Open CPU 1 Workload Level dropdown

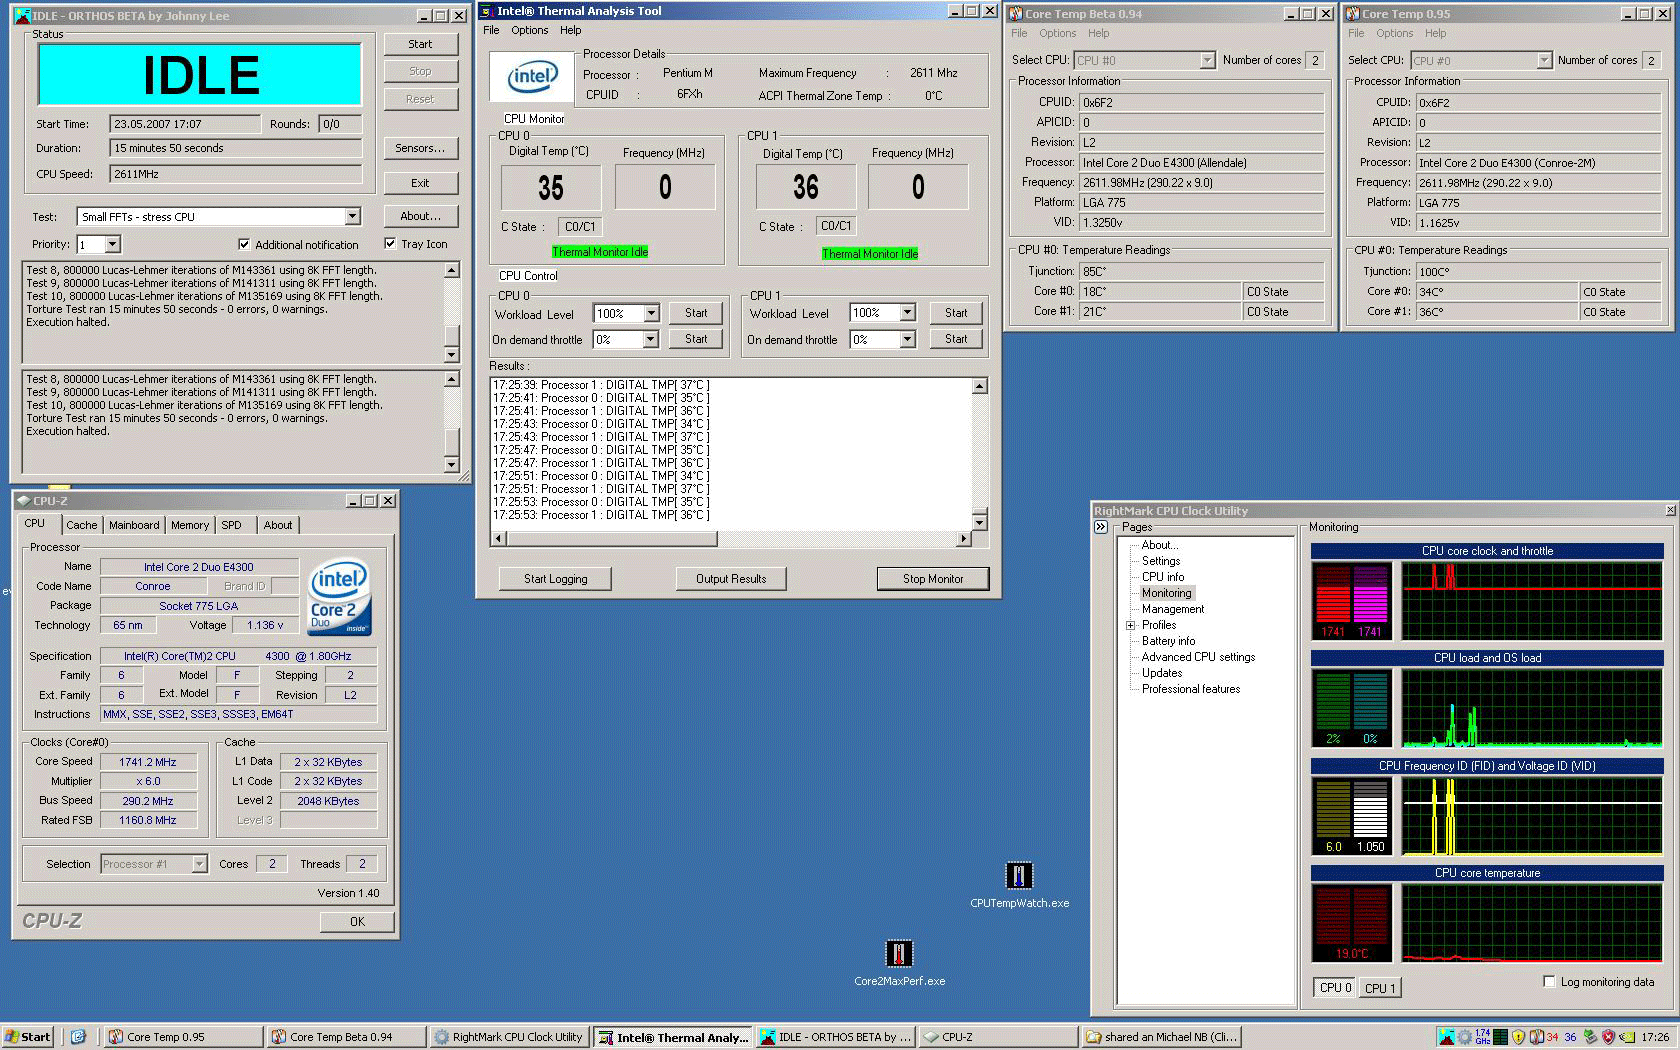[x=907, y=313]
